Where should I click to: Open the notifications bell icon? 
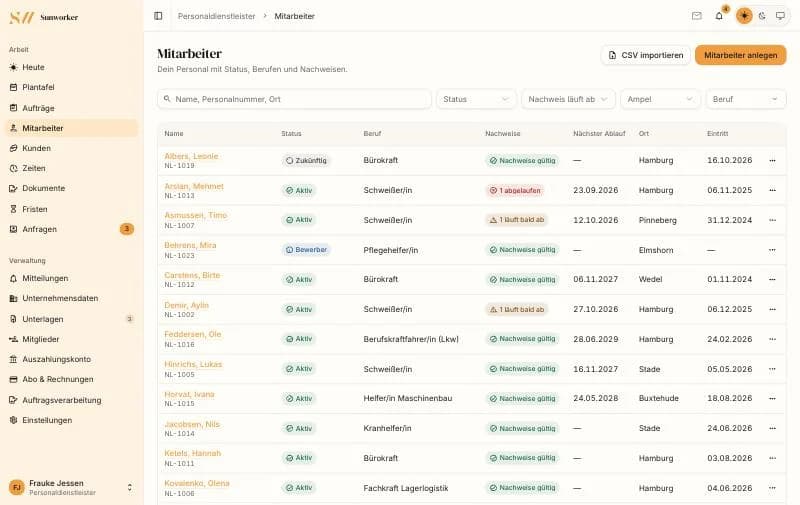click(x=719, y=16)
